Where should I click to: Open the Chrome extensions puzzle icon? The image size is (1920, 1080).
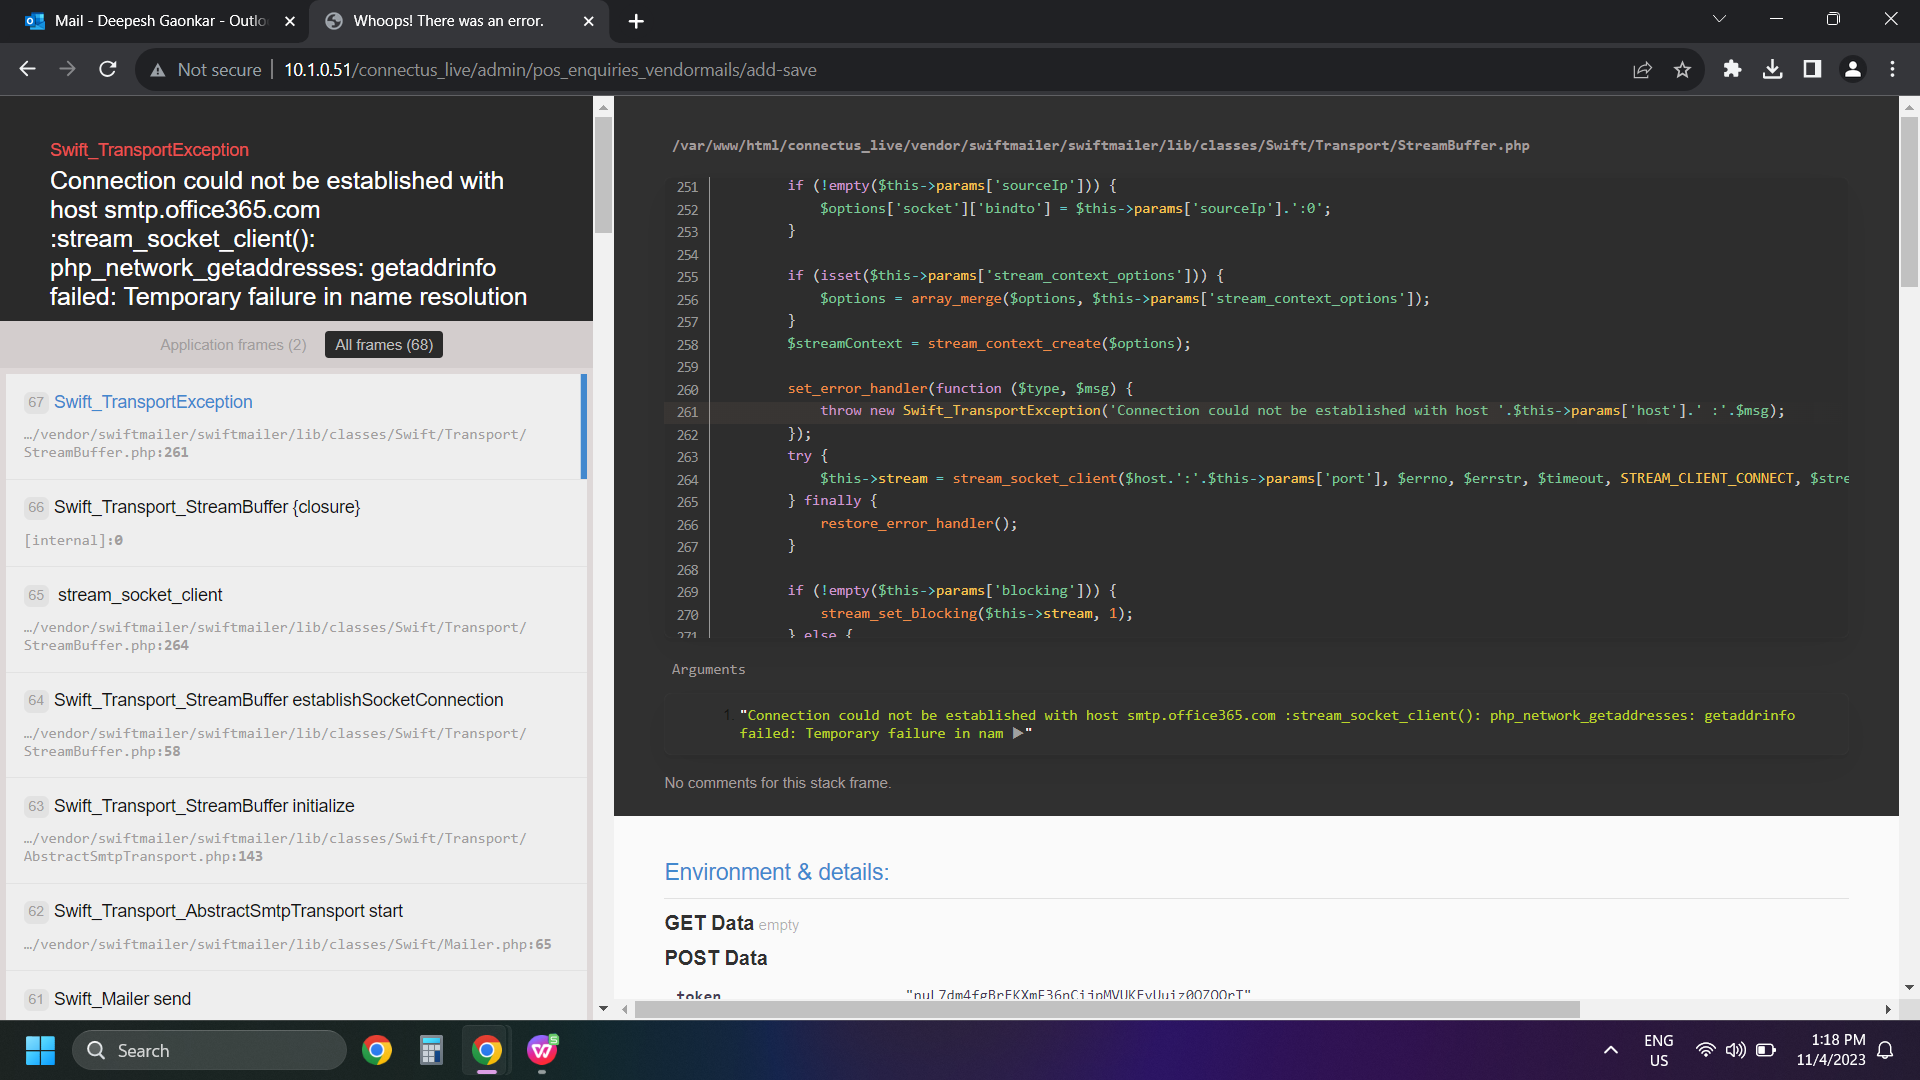point(1732,69)
